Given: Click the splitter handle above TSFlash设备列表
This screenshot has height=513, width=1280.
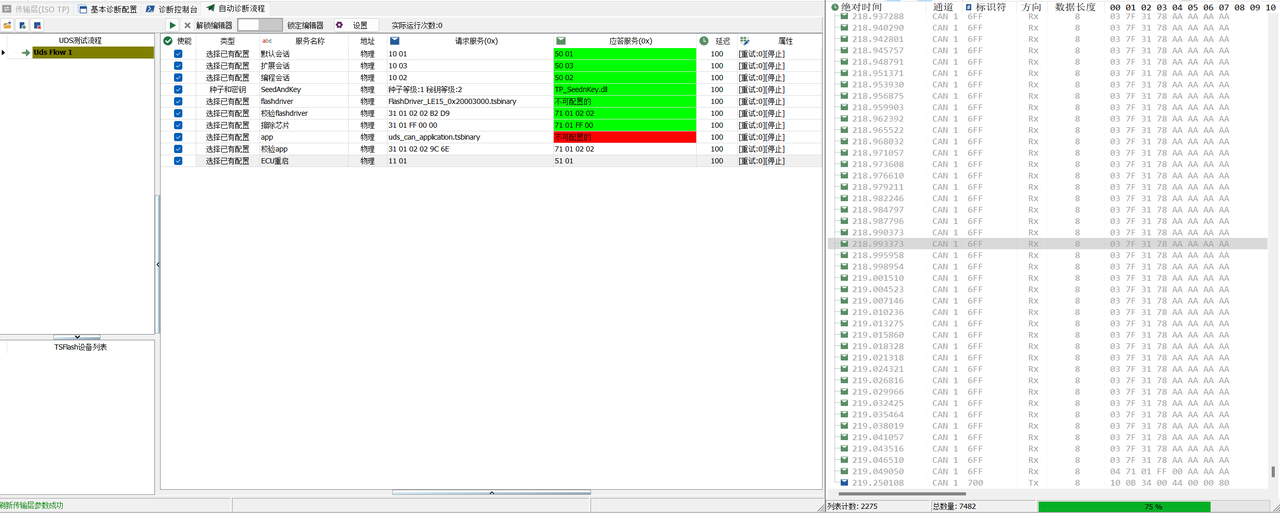Looking at the screenshot, I should click(x=76, y=337).
